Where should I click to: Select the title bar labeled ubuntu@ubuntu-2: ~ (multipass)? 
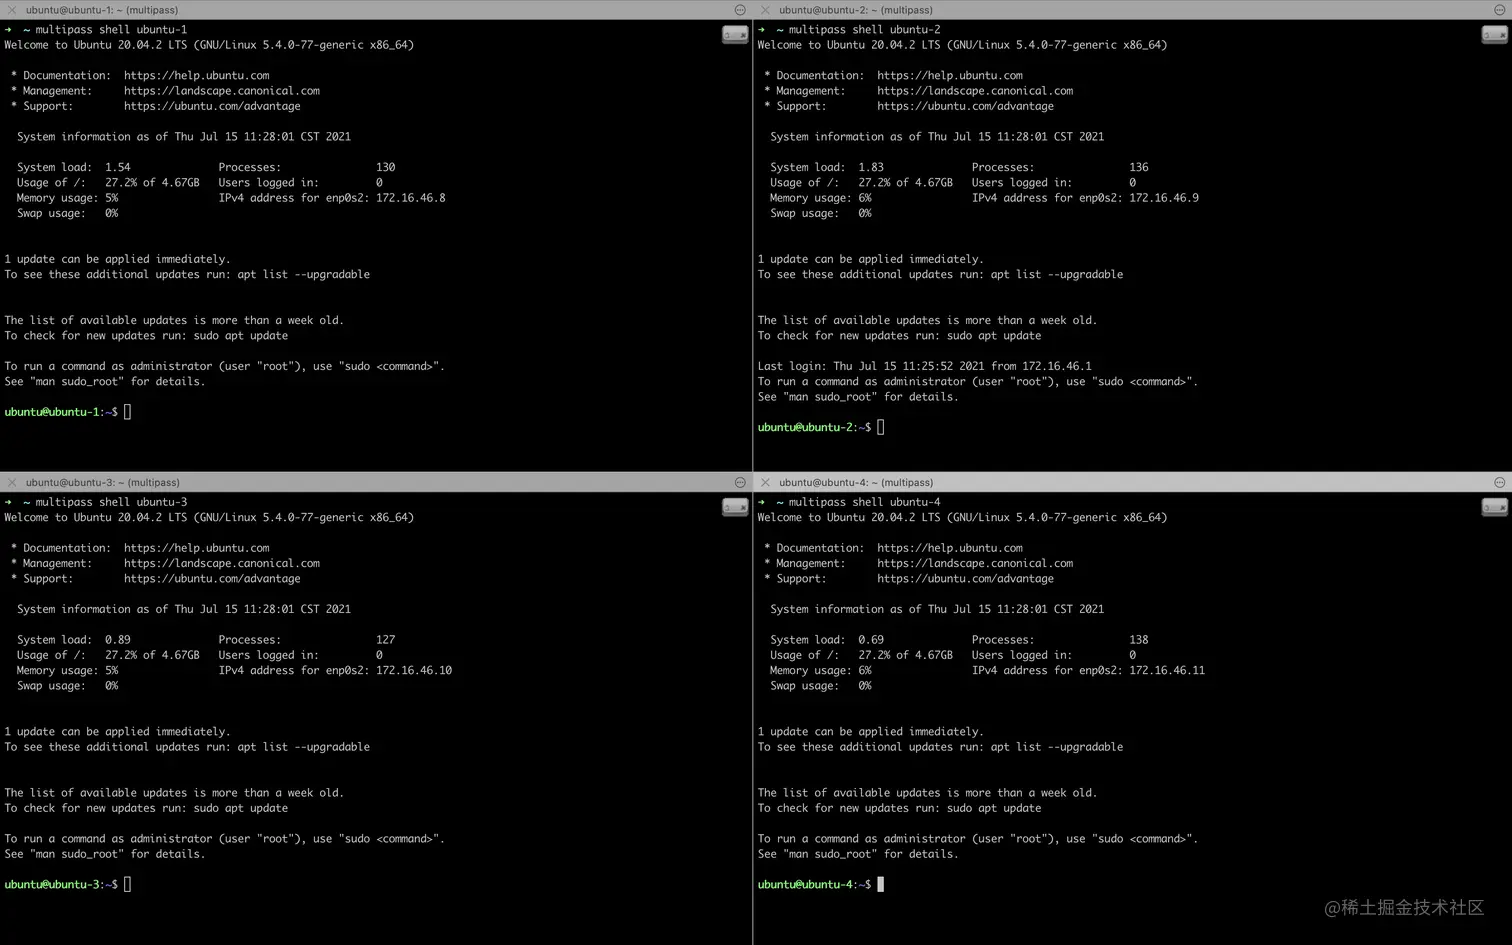pos(1132,10)
